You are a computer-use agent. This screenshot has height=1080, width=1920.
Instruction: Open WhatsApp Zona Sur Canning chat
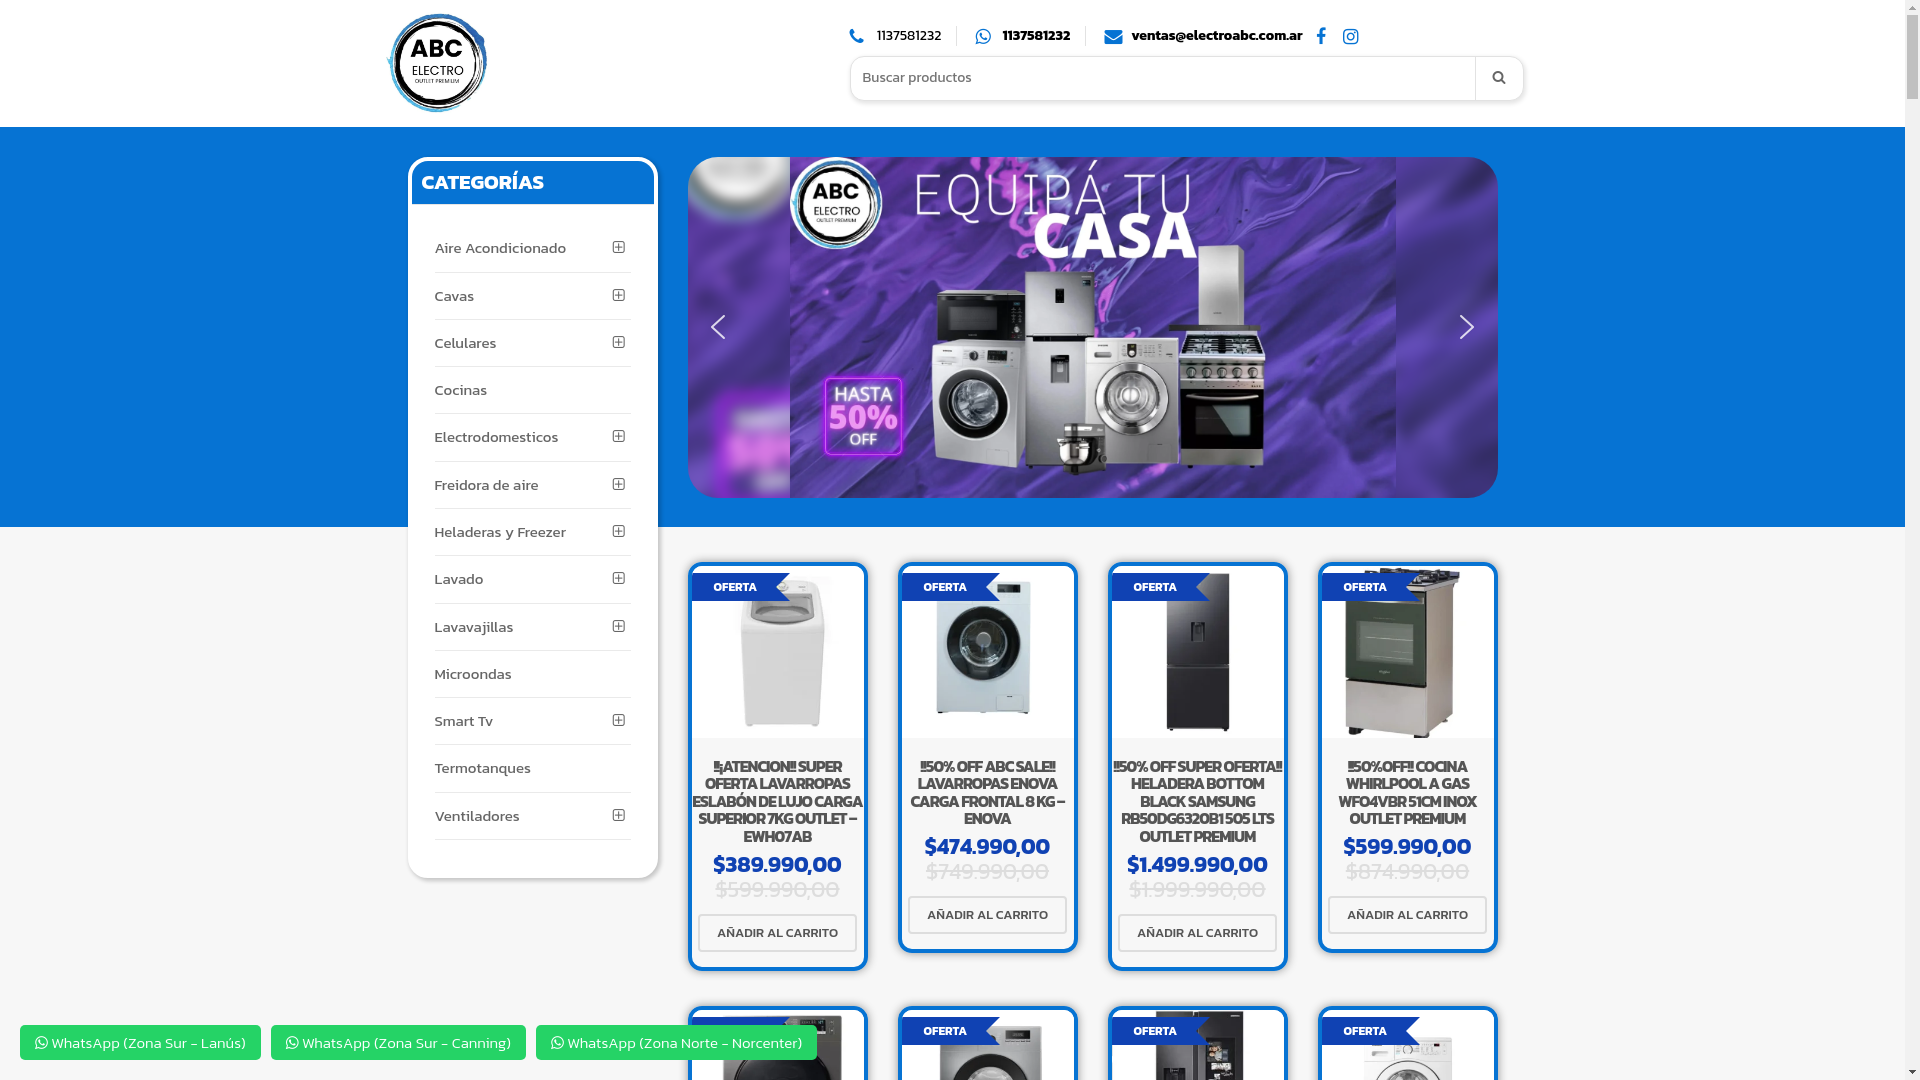click(x=398, y=1042)
